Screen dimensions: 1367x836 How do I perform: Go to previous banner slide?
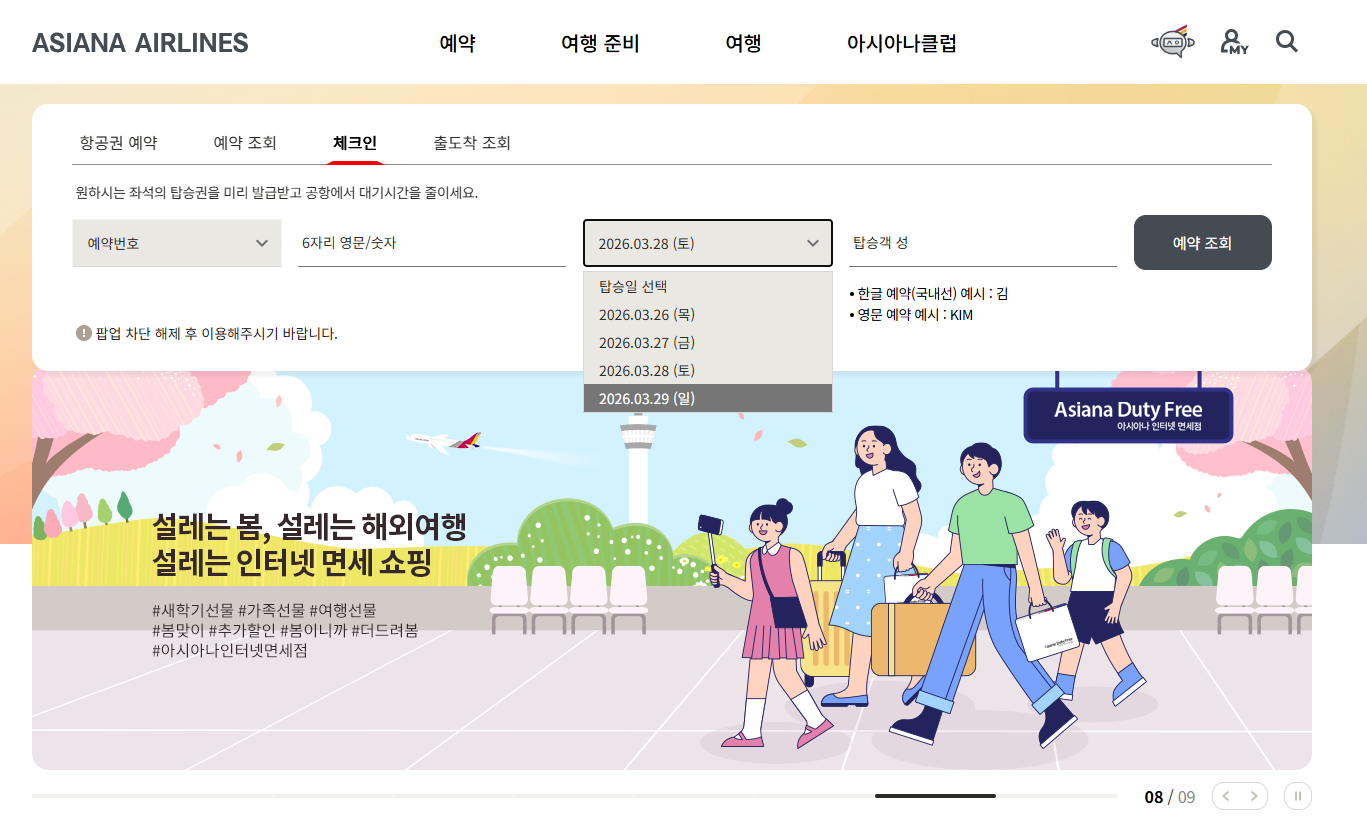[1226, 796]
